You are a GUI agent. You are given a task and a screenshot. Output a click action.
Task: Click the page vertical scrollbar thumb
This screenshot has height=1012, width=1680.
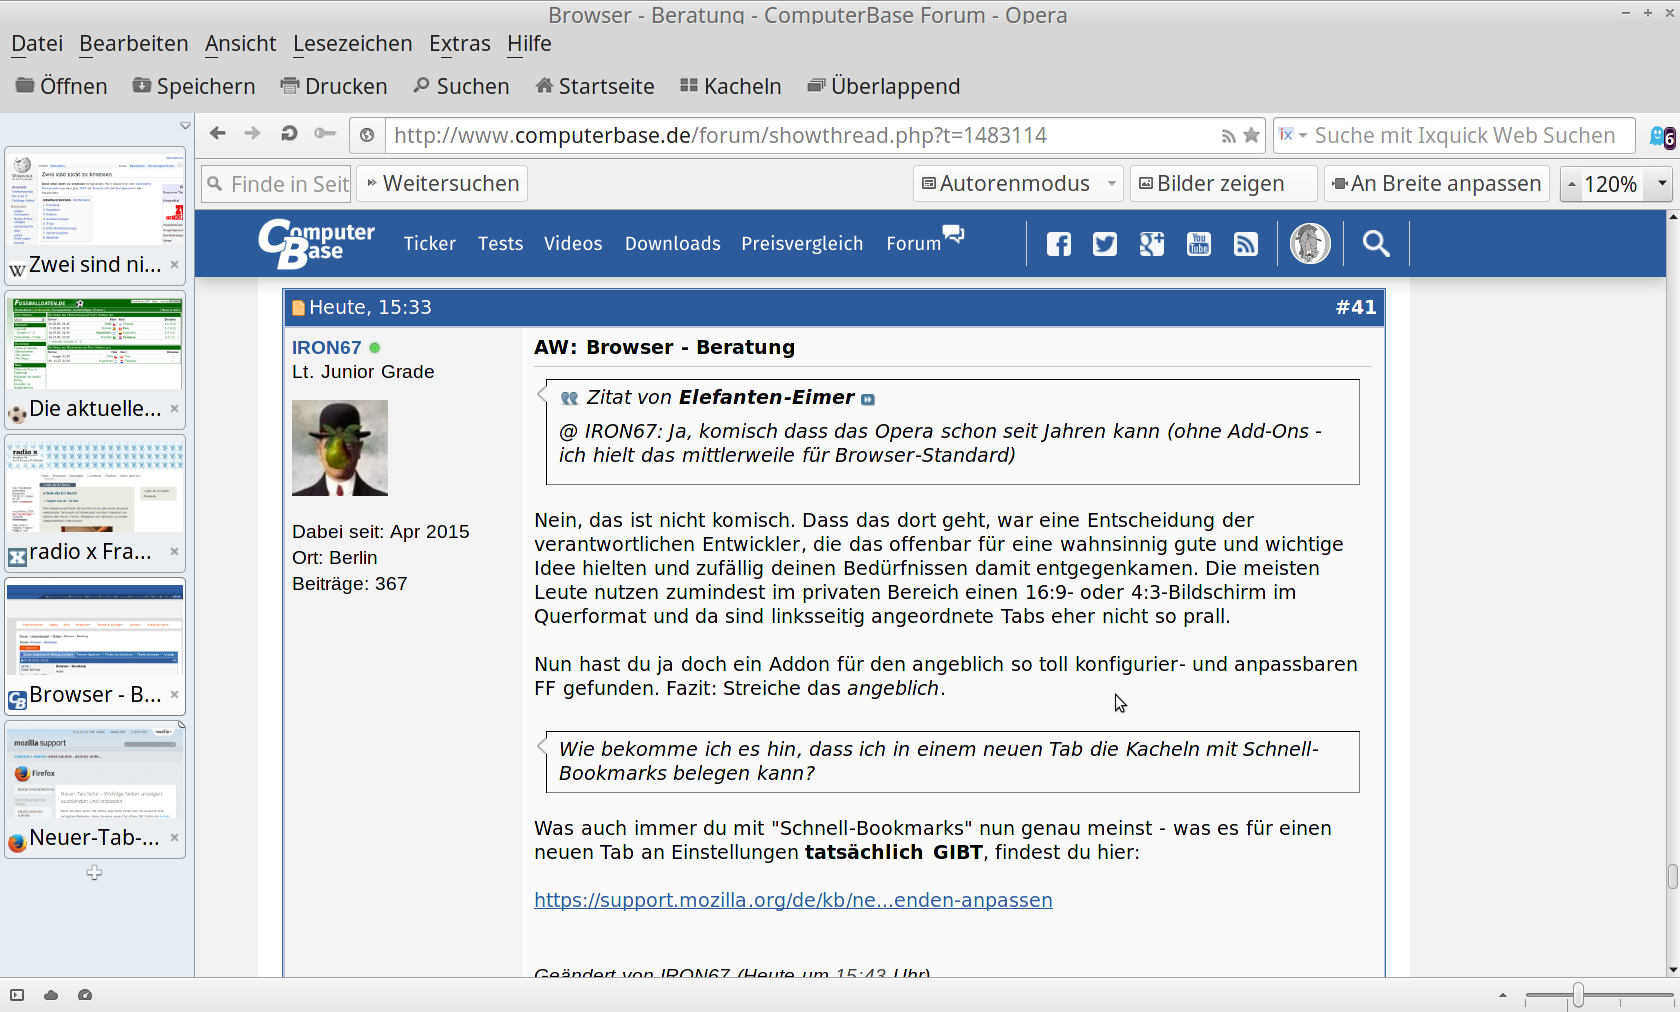click(x=1672, y=877)
